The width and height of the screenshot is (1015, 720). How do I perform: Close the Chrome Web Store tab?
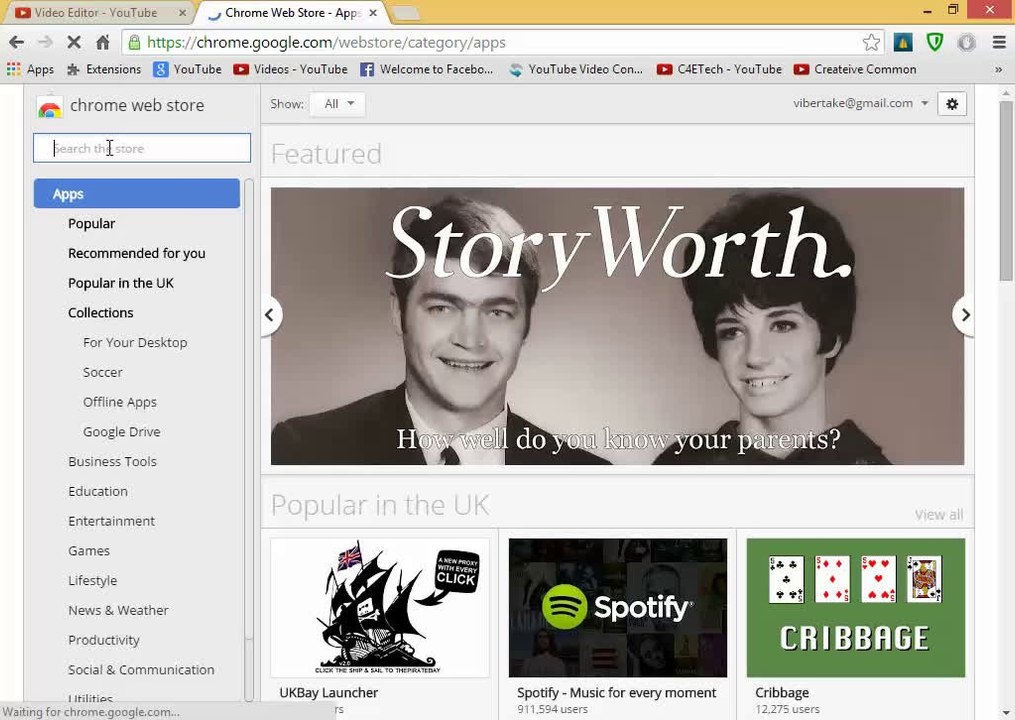[x=373, y=12]
